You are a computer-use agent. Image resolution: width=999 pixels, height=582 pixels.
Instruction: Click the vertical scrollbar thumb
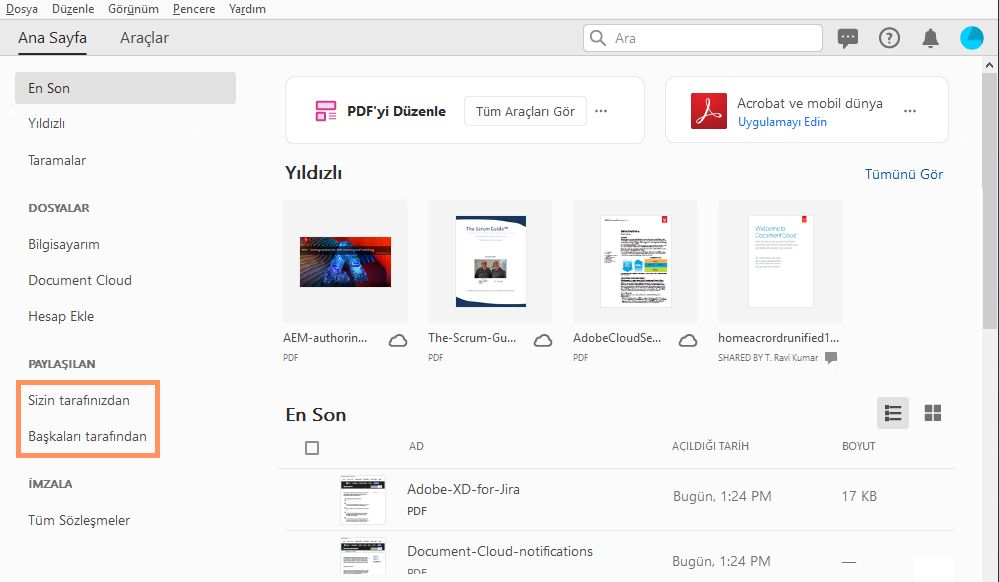(989, 201)
